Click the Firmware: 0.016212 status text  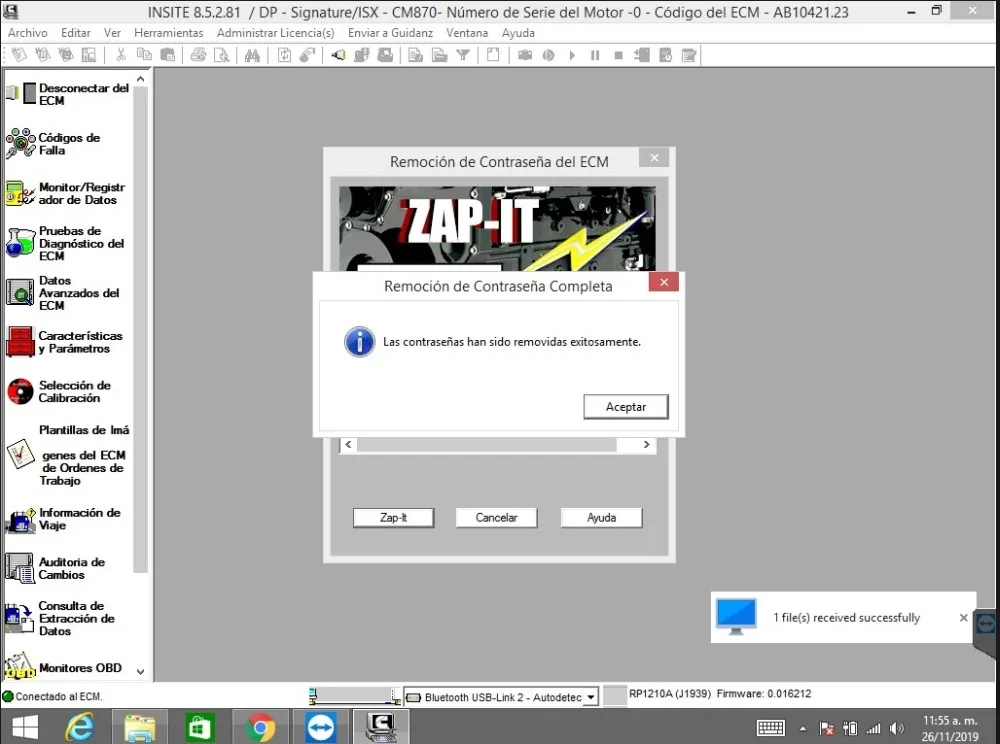pos(763,694)
